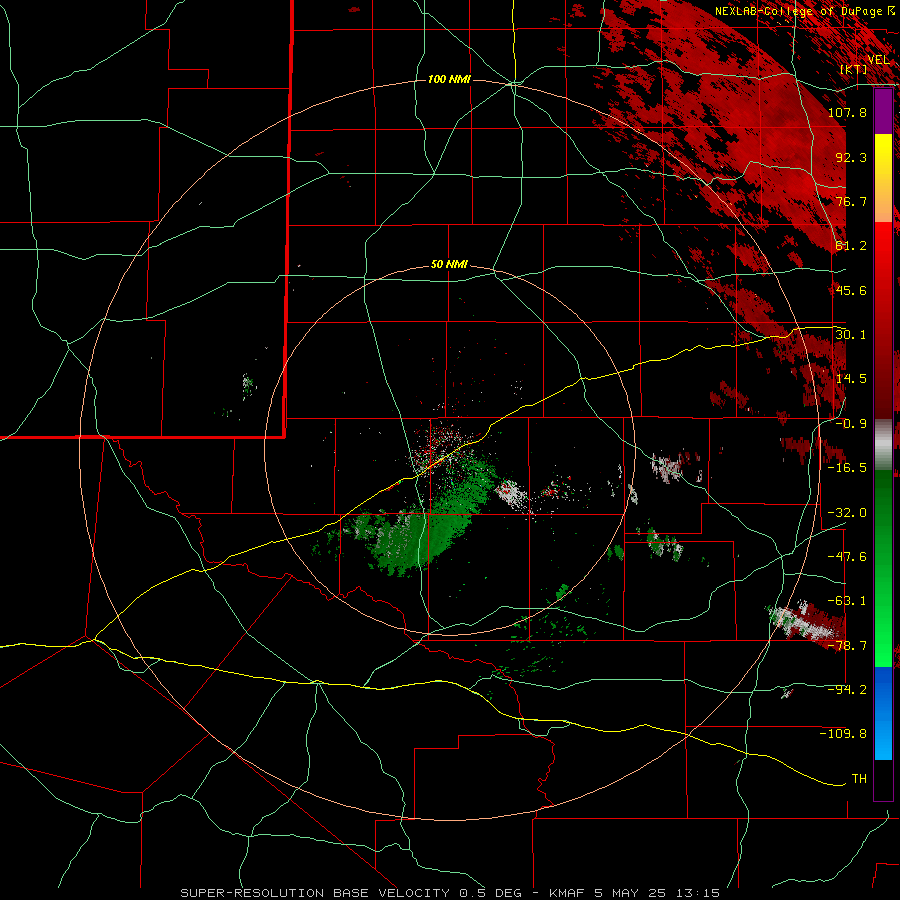Click the [KT] units label
Viewport: 900px width, 900px height.
(x=853, y=69)
